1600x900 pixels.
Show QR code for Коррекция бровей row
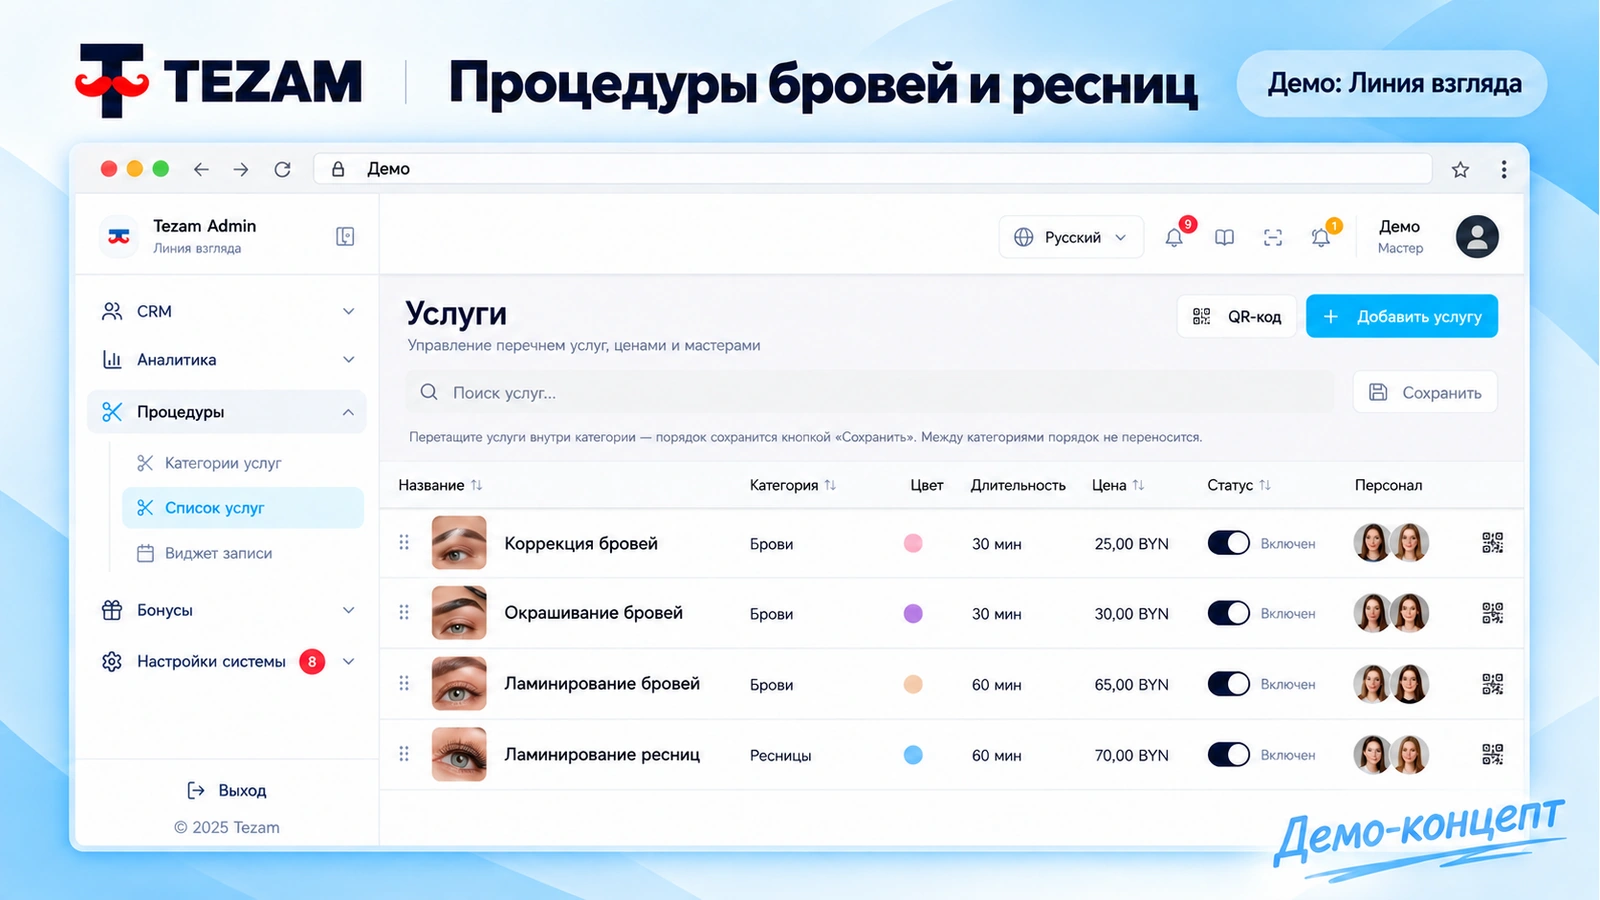coord(1492,543)
